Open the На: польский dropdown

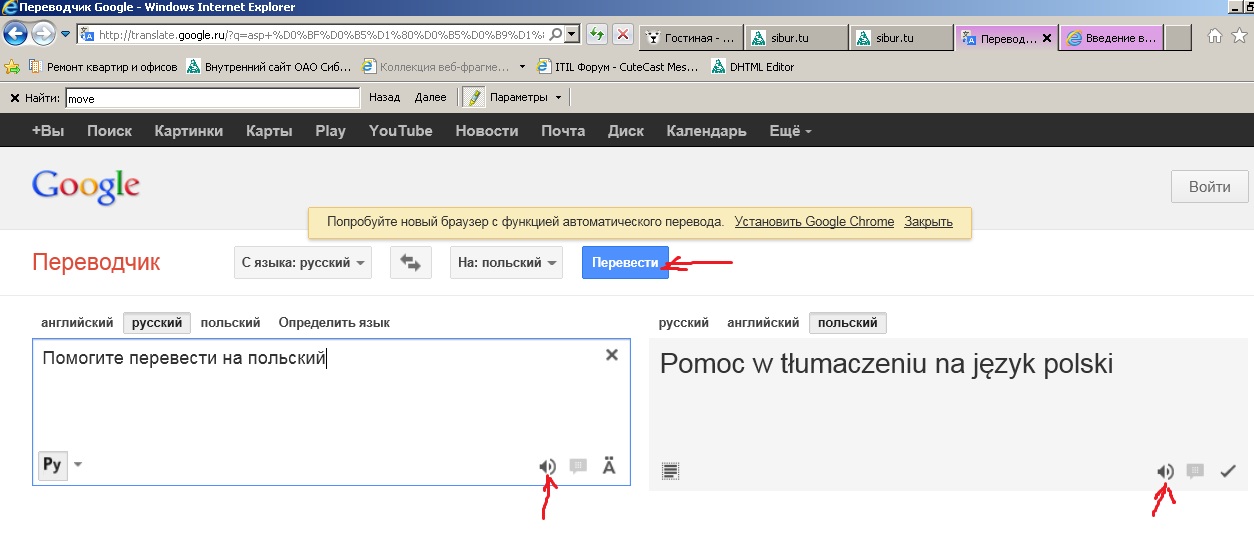[506, 263]
